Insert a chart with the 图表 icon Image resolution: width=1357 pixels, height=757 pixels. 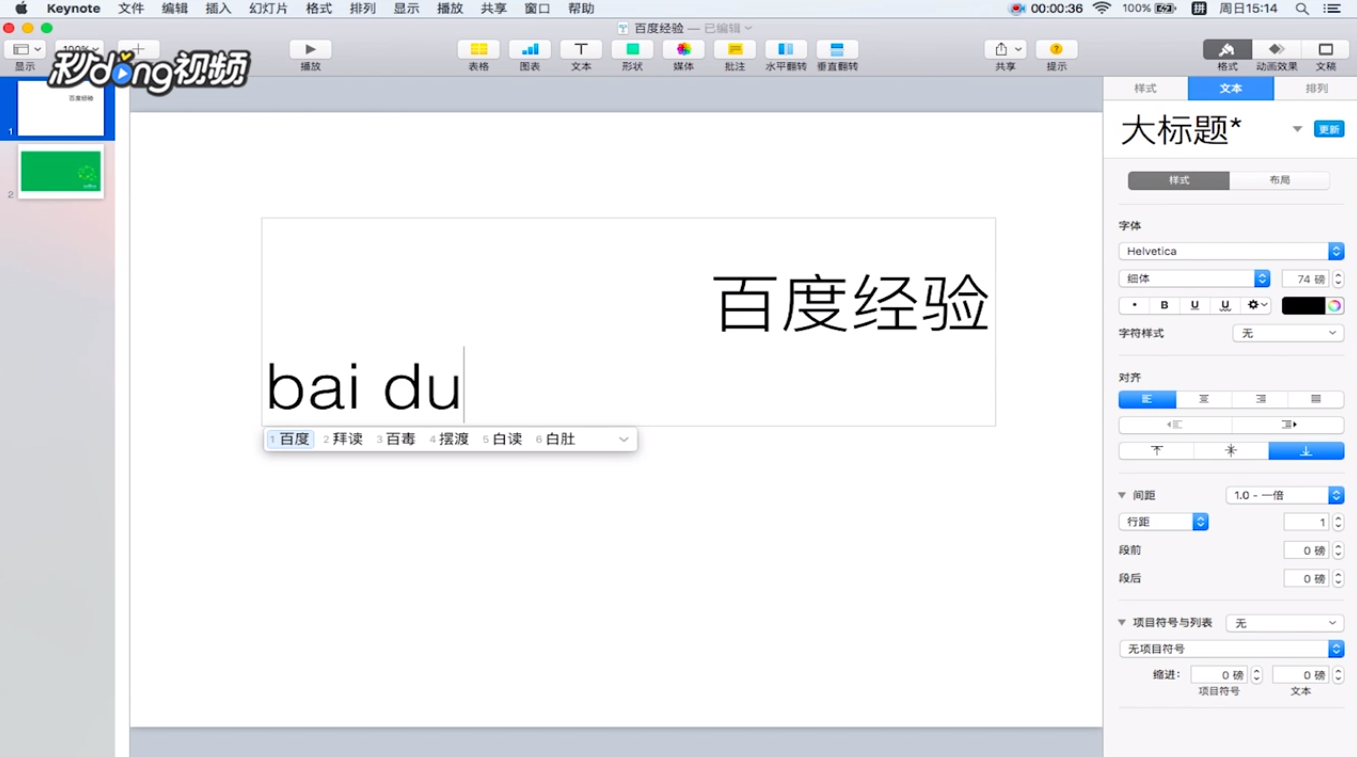click(x=530, y=49)
